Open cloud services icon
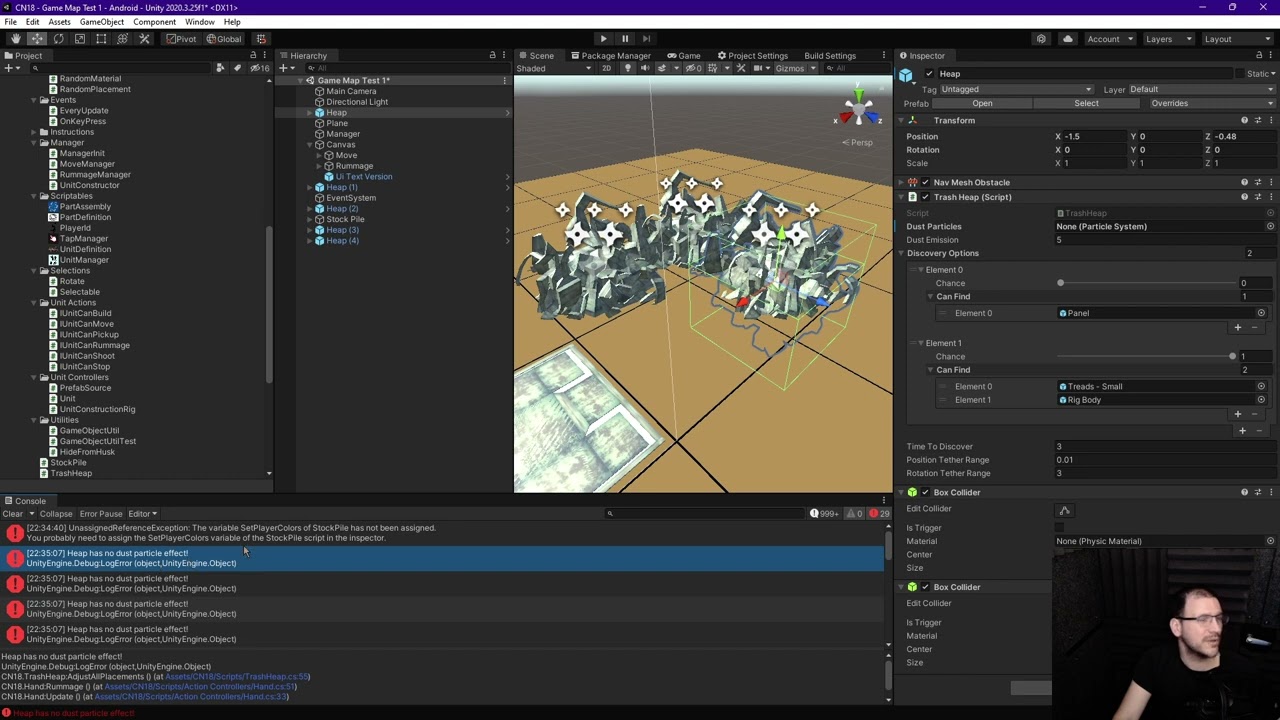The image size is (1280, 720). click(x=1067, y=39)
